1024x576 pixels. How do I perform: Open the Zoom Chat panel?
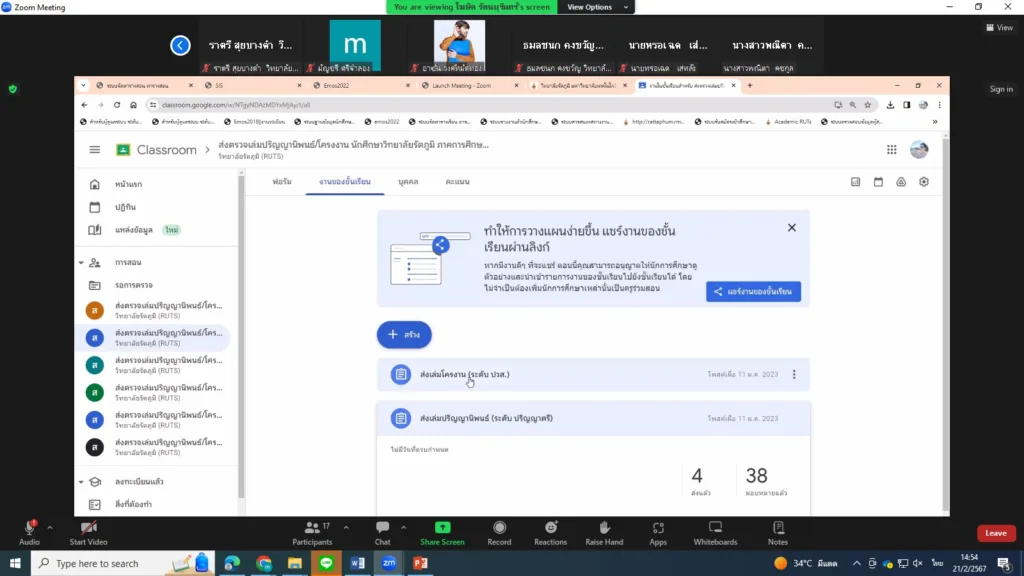383,532
